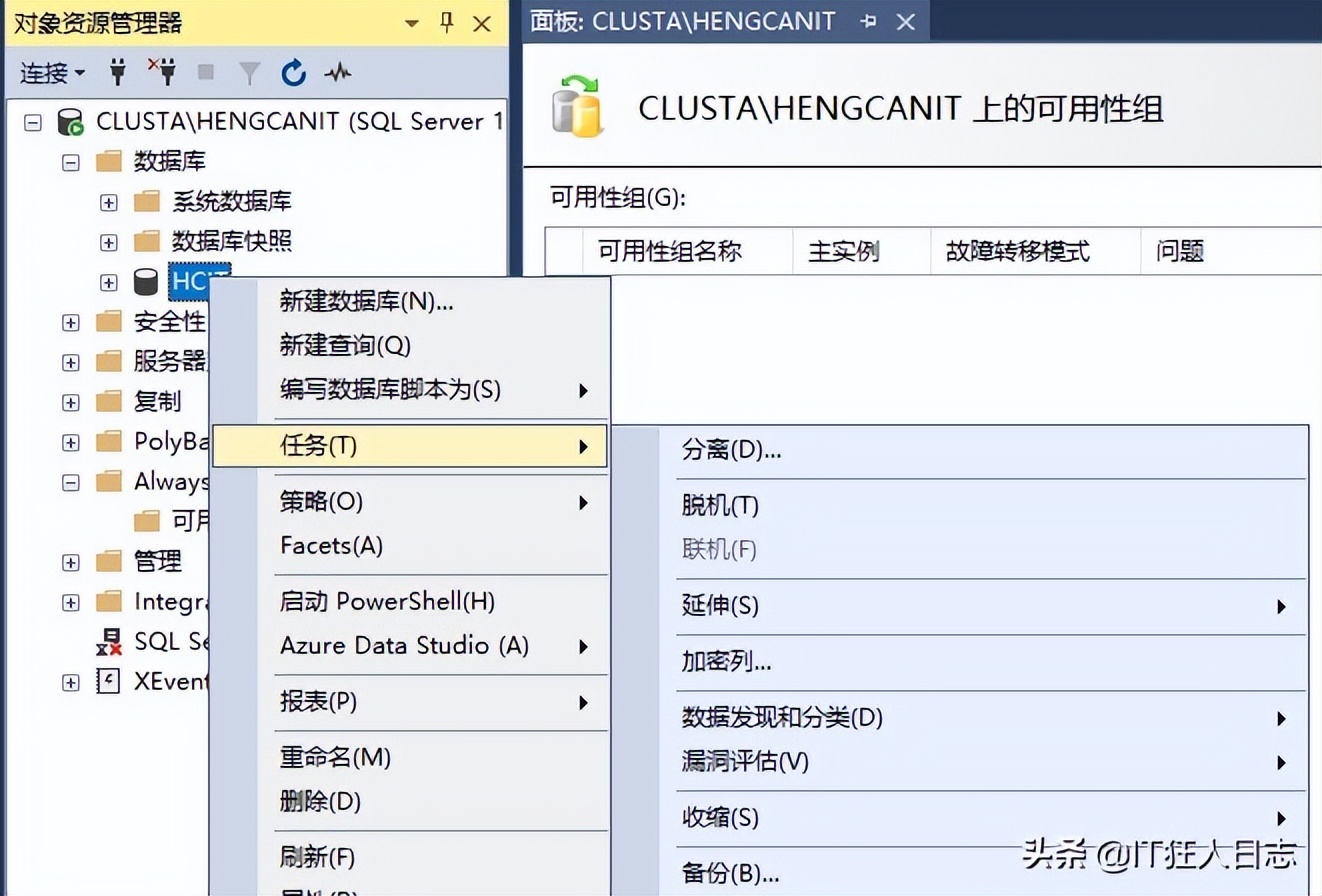
Task: Choose 备份(B)... in tasks submenu
Action: [x=960, y=873]
